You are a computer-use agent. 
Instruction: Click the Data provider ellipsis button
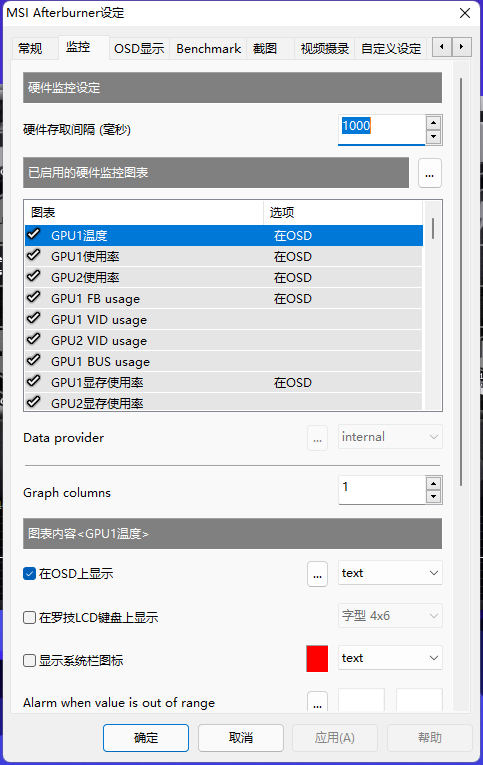(317, 438)
